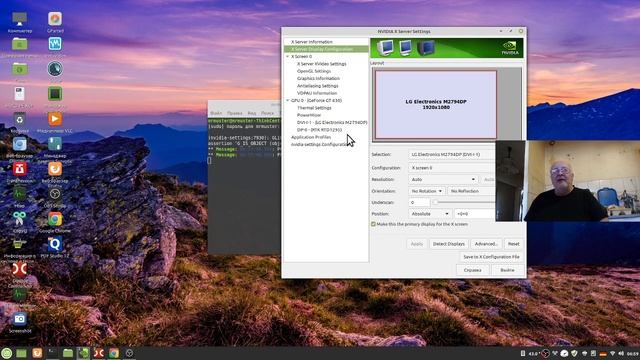This screenshot has height=360, width=640.
Task: Open Application Profiles page
Action: [x=311, y=137]
